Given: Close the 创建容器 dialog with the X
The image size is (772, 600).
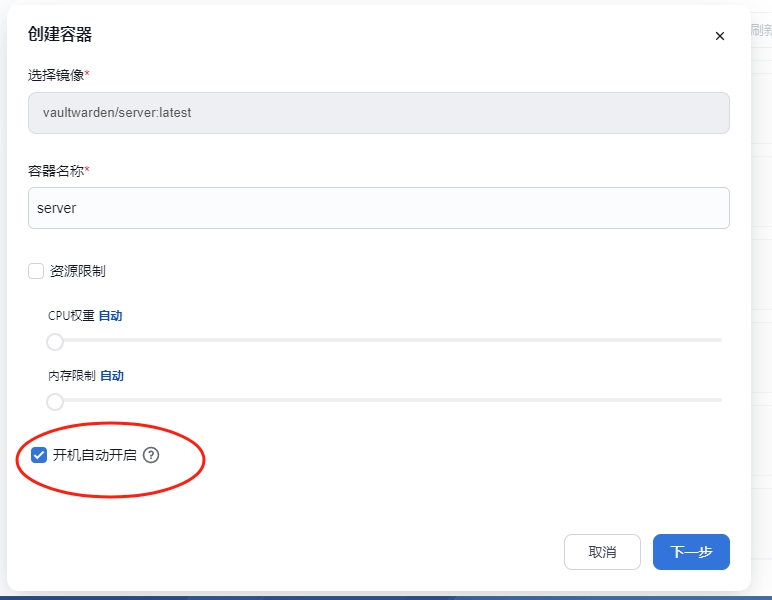Looking at the screenshot, I should click(719, 36).
